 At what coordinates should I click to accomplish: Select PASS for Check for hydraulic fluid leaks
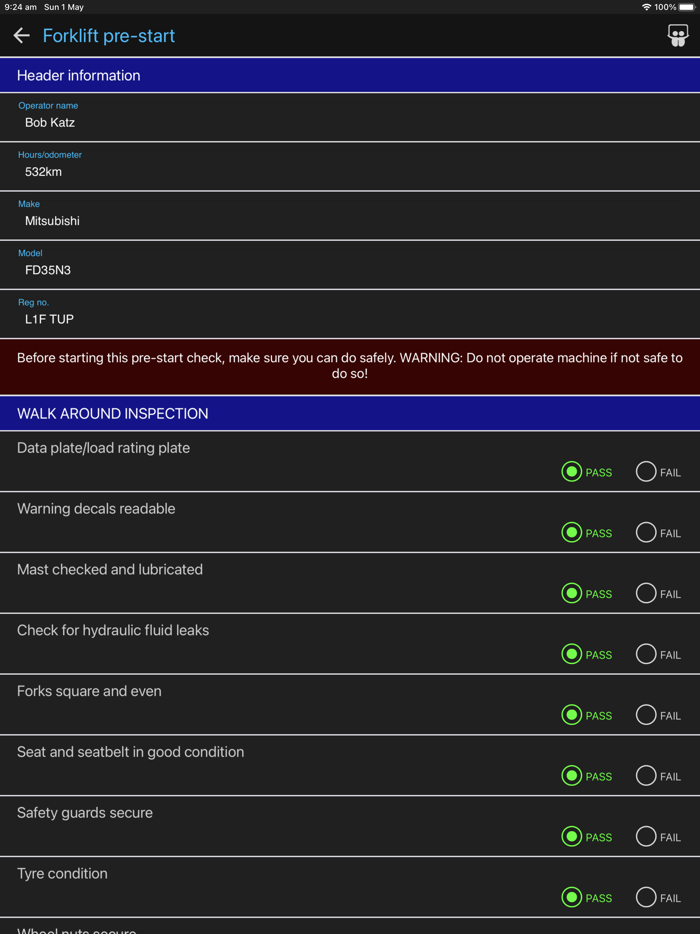click(572, 654)
